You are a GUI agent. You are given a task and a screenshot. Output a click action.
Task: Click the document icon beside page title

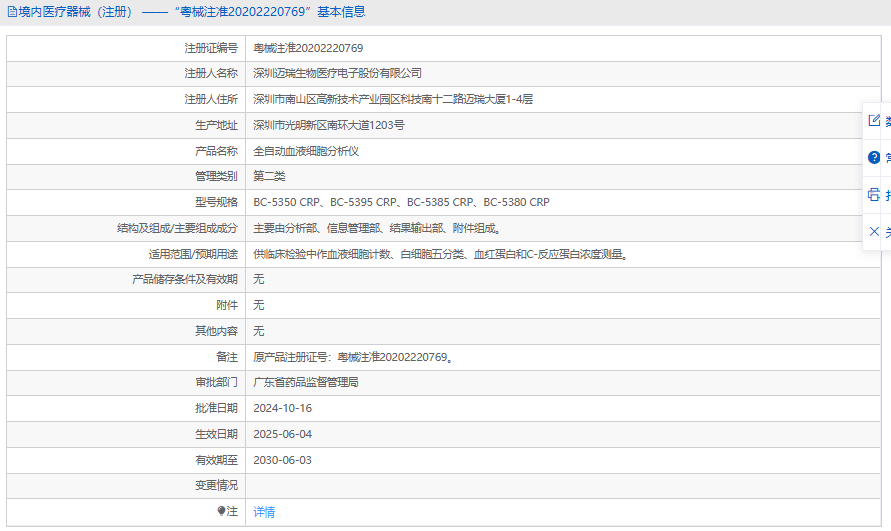[x=12, y=12]
